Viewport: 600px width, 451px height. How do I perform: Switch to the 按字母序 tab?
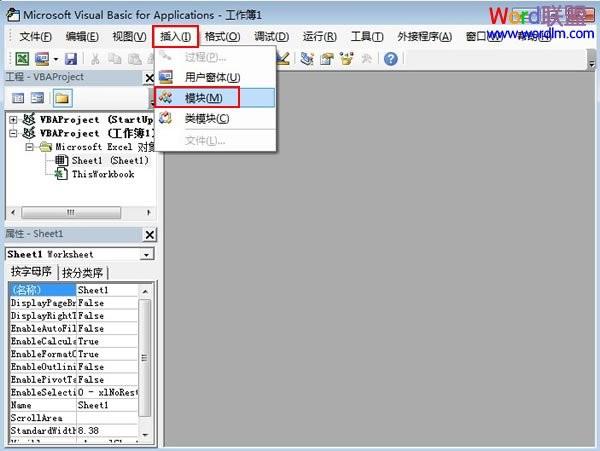(31, 272)
